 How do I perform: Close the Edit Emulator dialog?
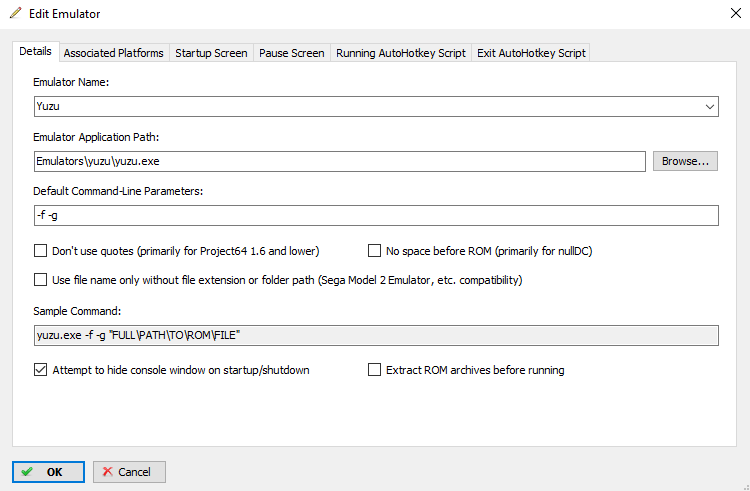tap(736, 13)
